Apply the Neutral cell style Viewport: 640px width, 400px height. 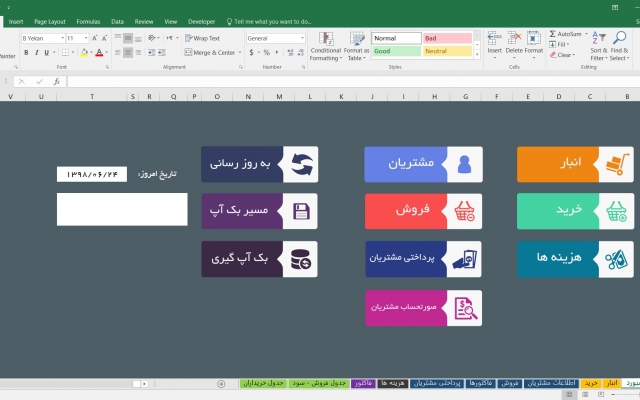click(447, 51)
